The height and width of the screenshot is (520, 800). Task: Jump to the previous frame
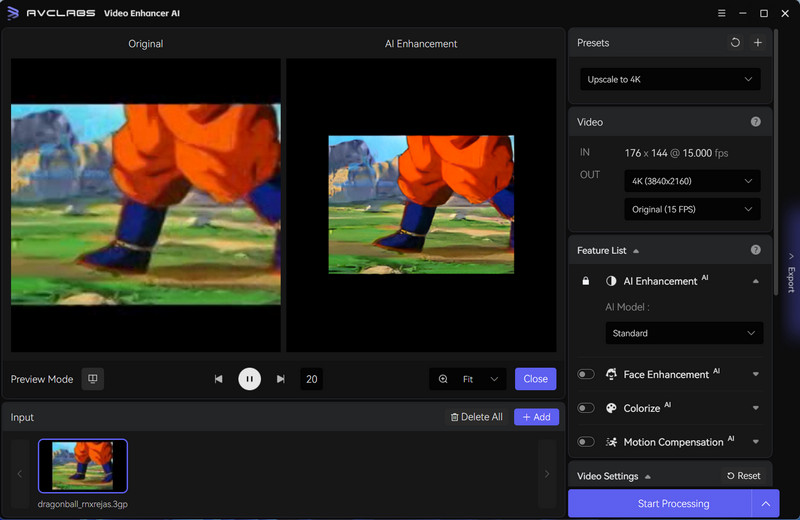[x=218, y=379]
